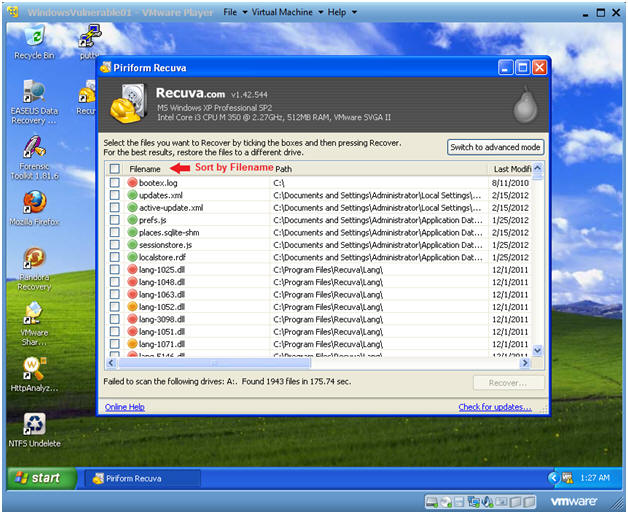
Task: Tick the checkbox for localstore.rdf
Action: (115, 257)
